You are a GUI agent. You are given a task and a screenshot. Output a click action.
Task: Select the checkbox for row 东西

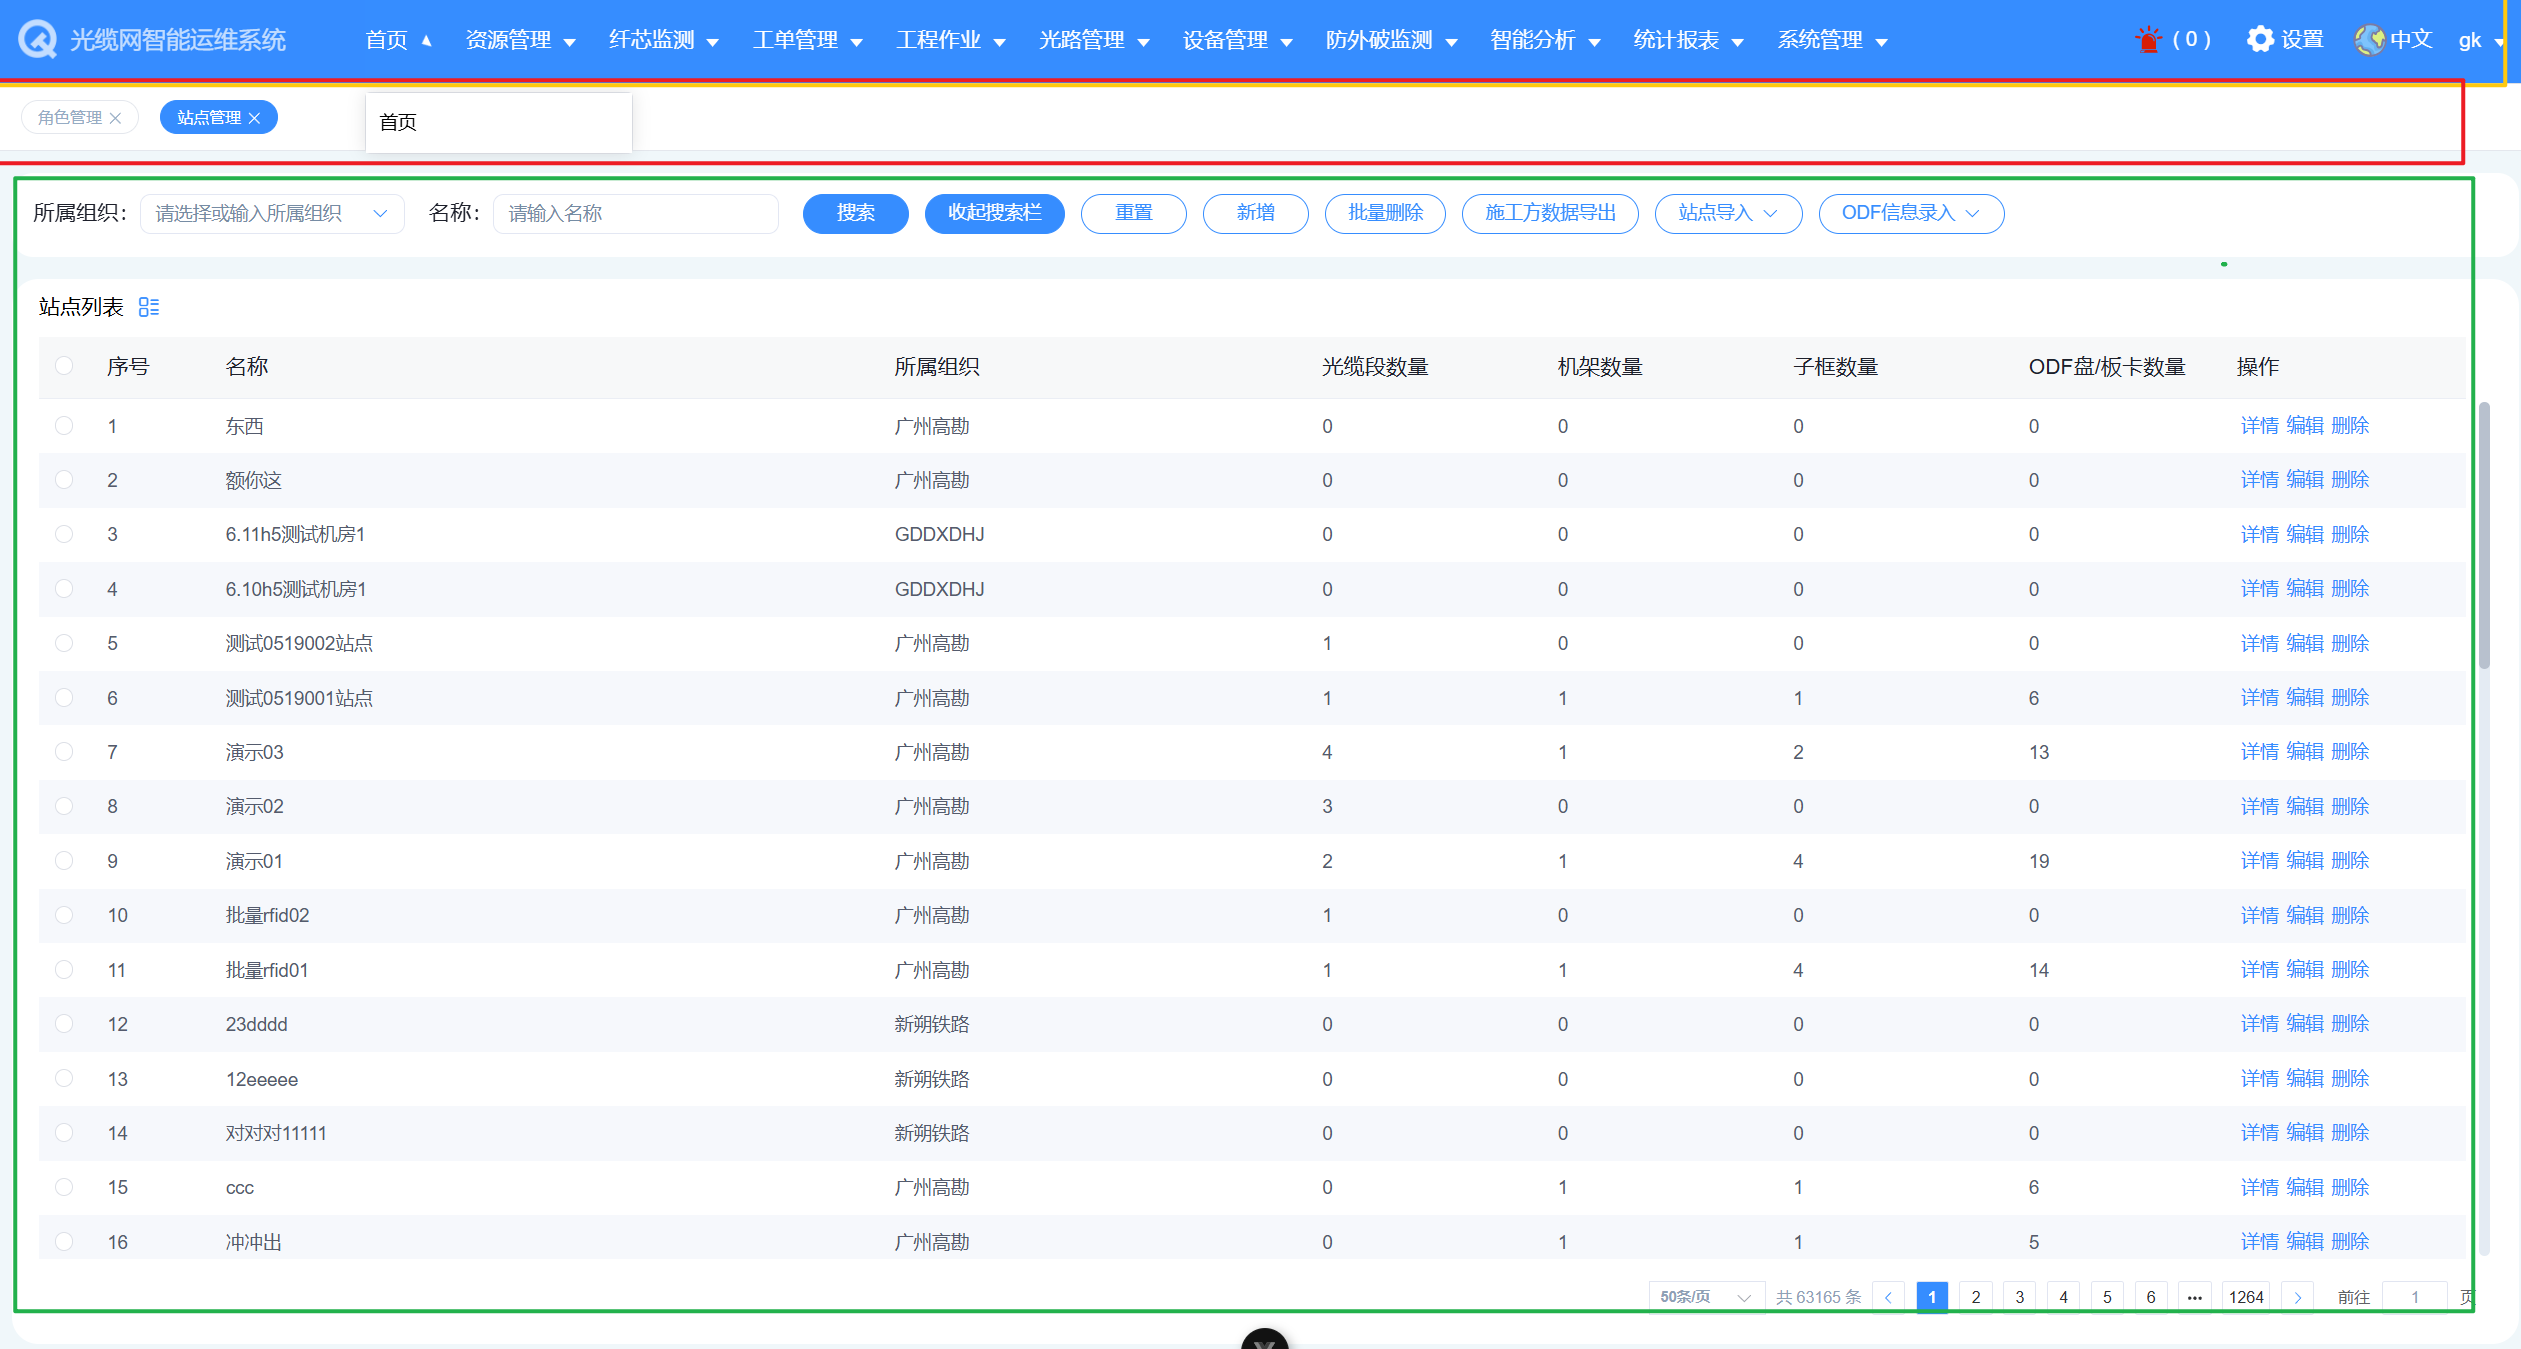click(x=64, y=426)
